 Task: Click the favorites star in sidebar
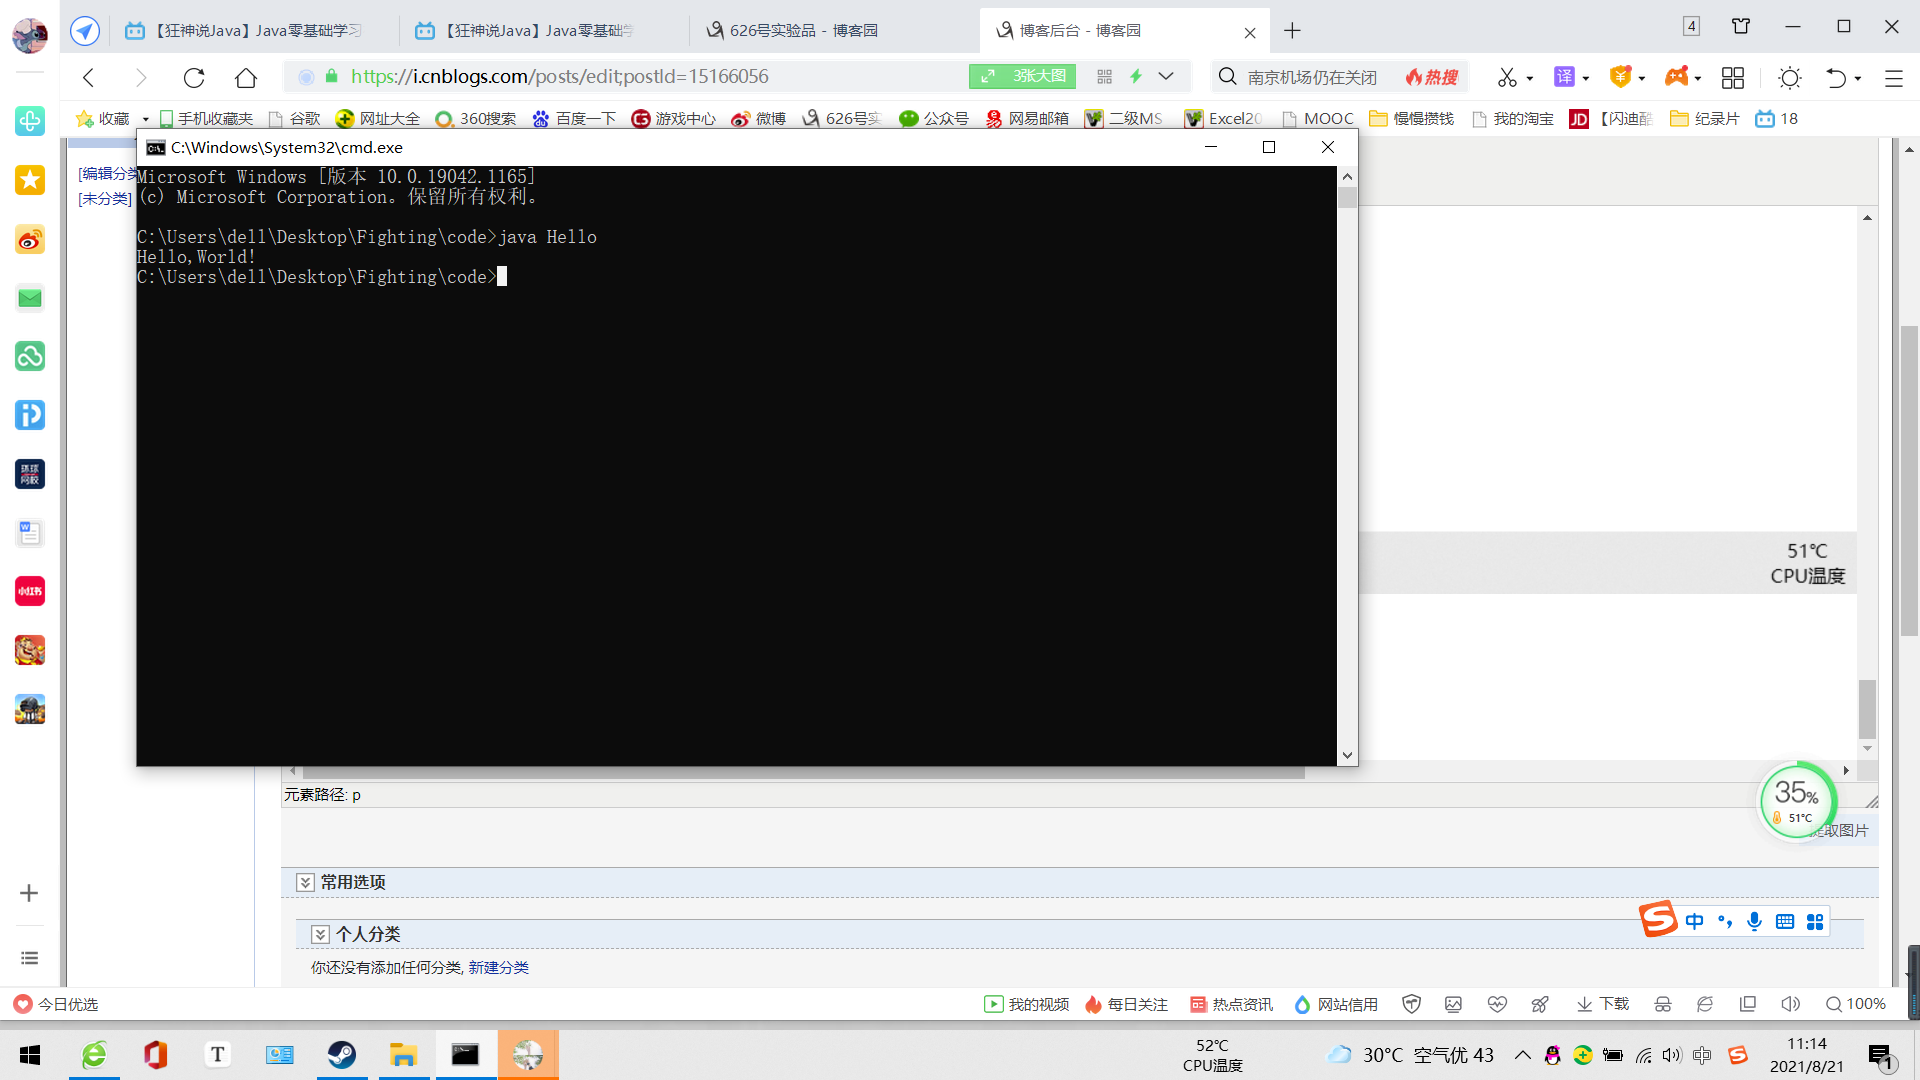click(x=30, y=180)
